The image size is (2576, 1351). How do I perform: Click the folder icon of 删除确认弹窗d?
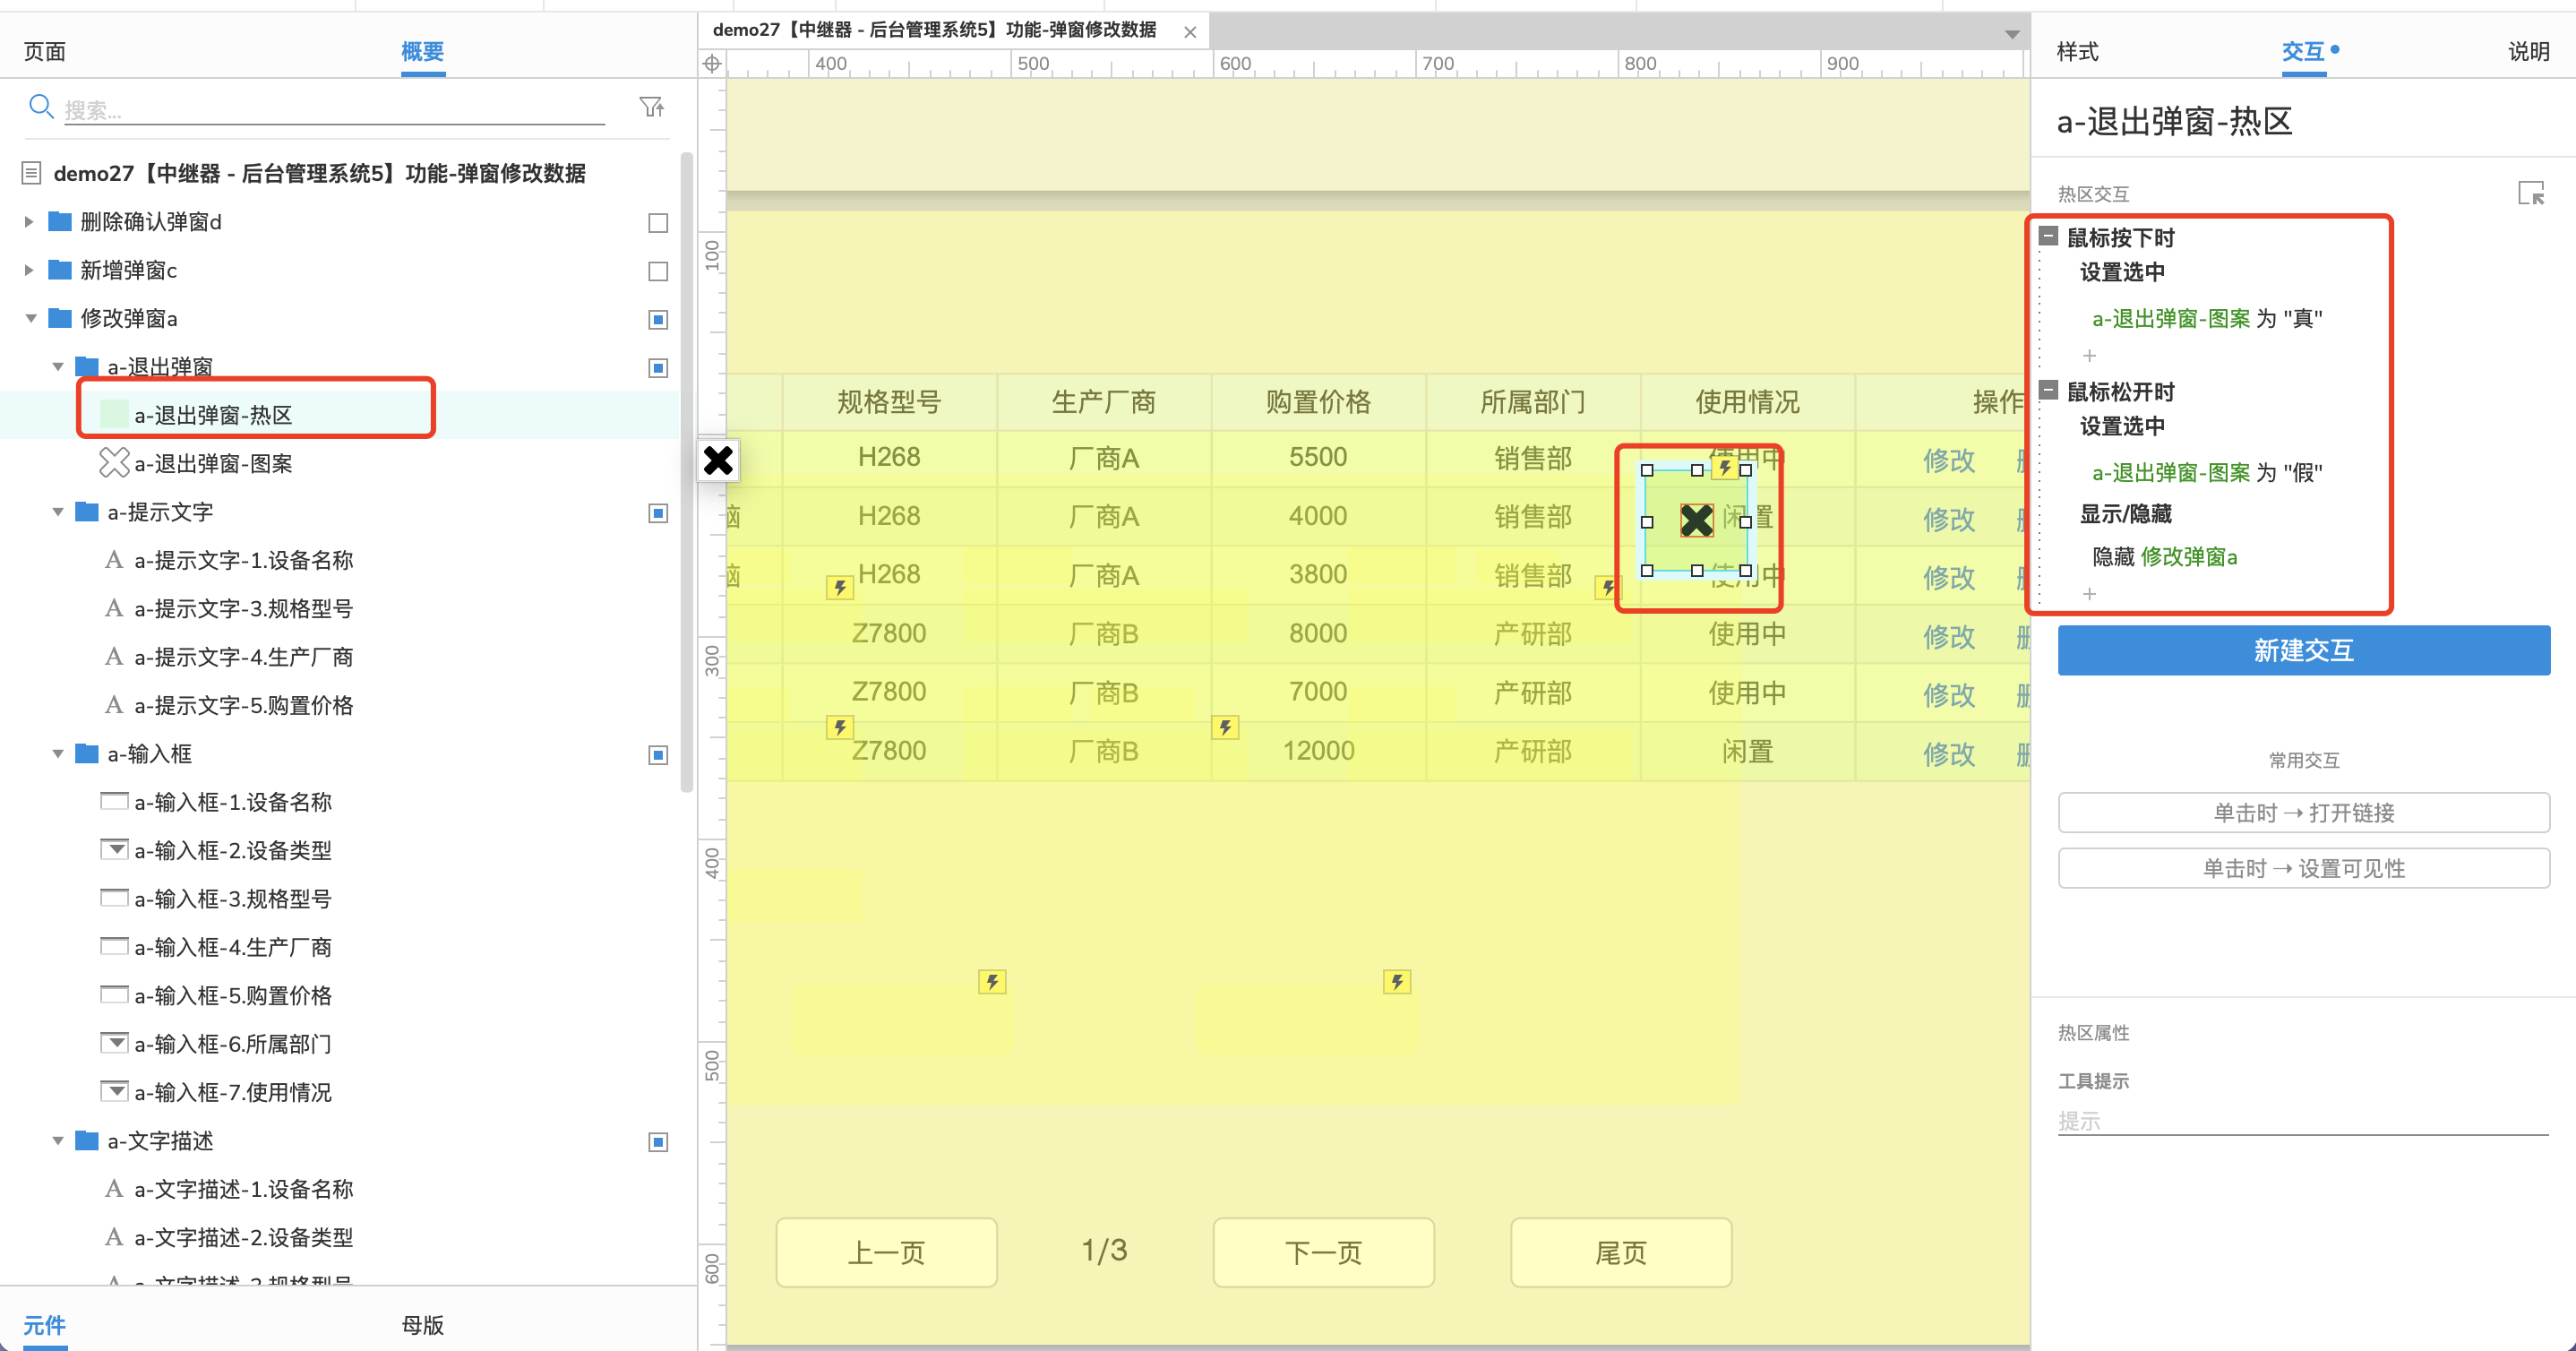click(60, 221)
